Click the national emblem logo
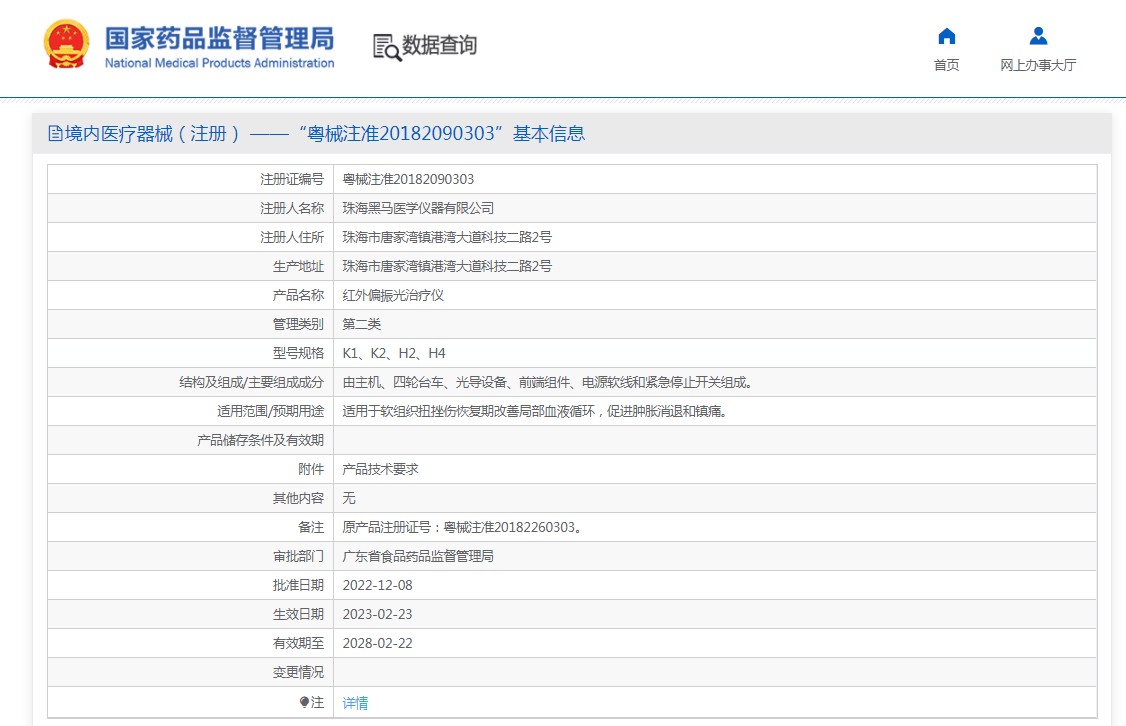 (x=67, y=45)
